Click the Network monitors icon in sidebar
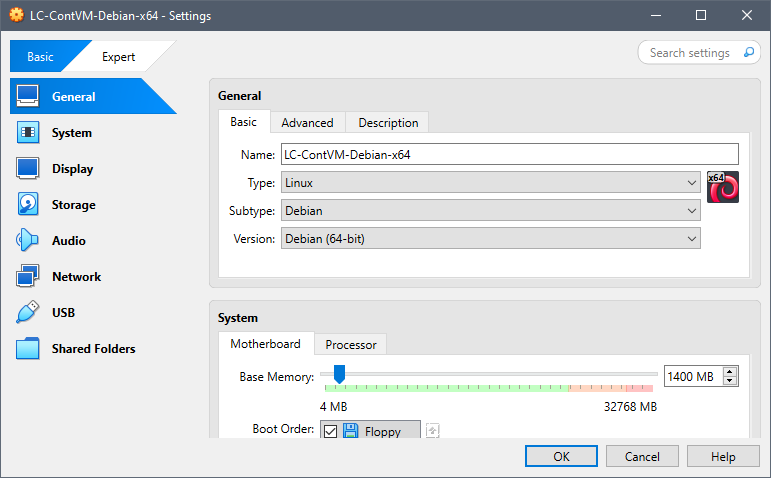 point(28,276)
